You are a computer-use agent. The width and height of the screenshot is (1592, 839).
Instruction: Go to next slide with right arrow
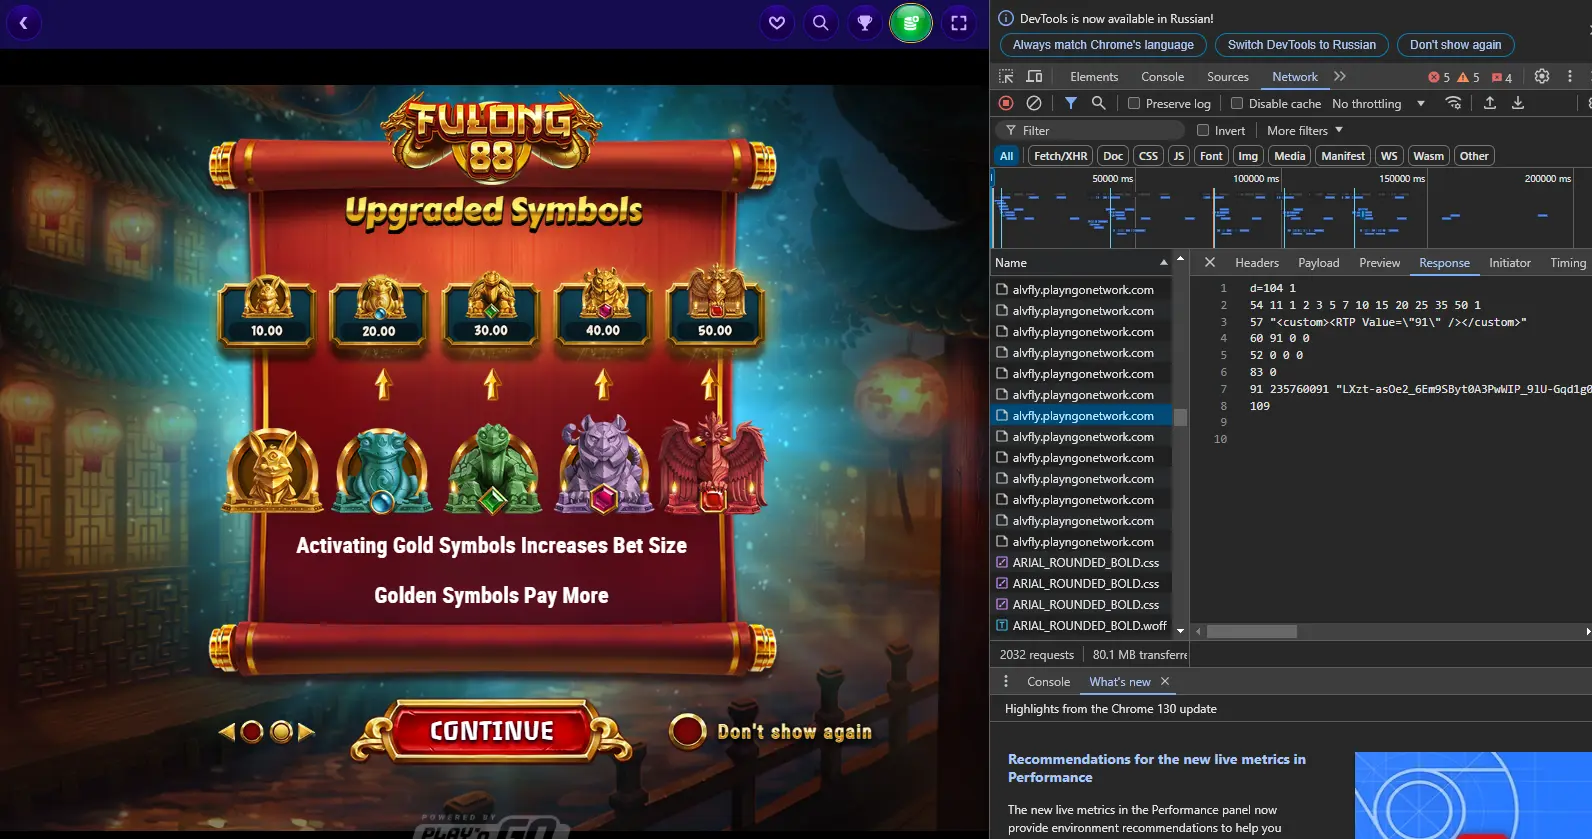point(306,732)
